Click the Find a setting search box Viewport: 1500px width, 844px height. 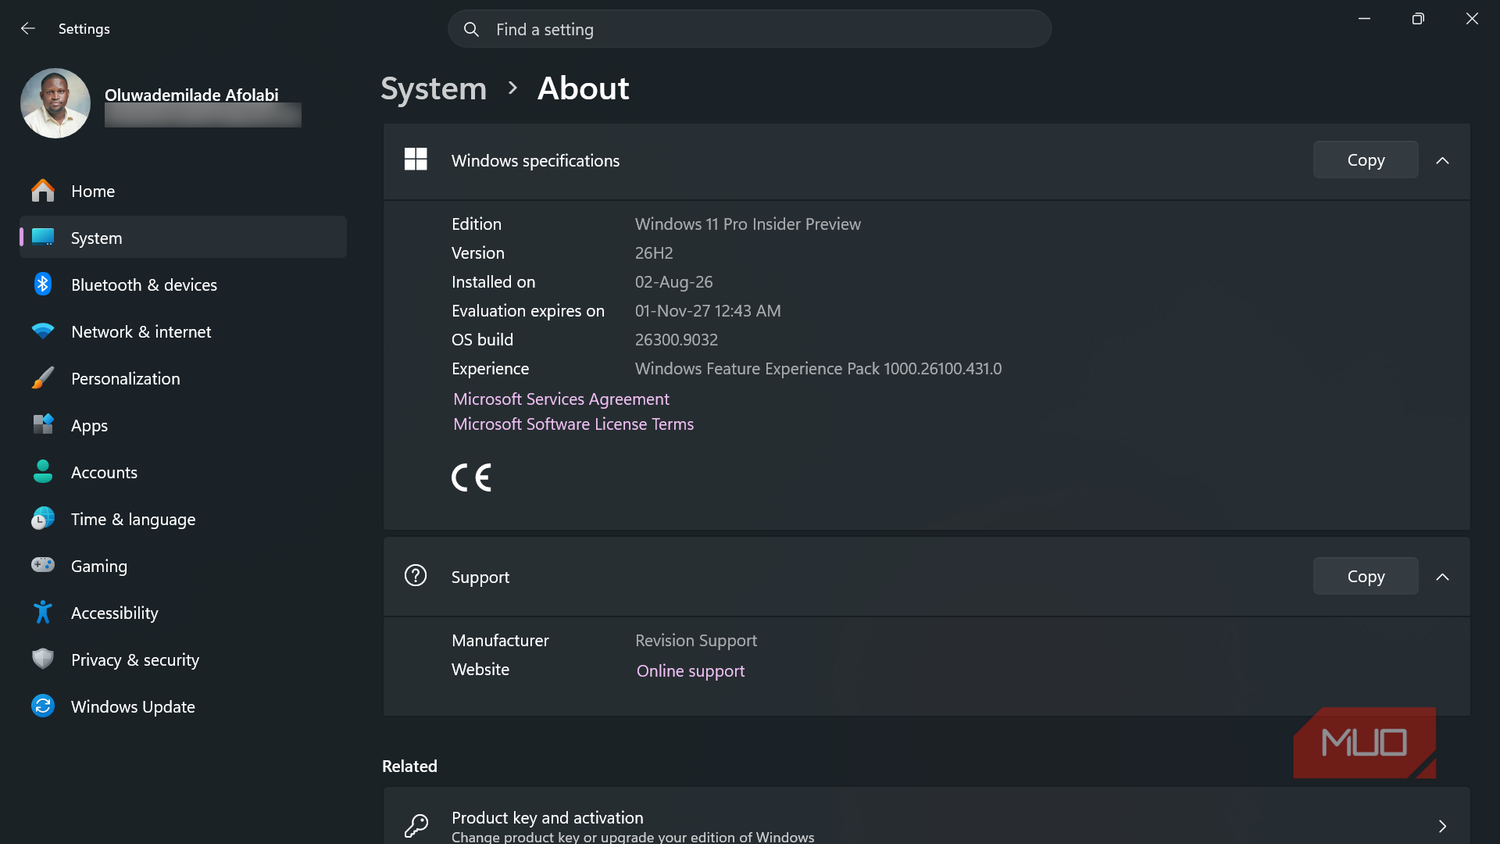point(750,30)
